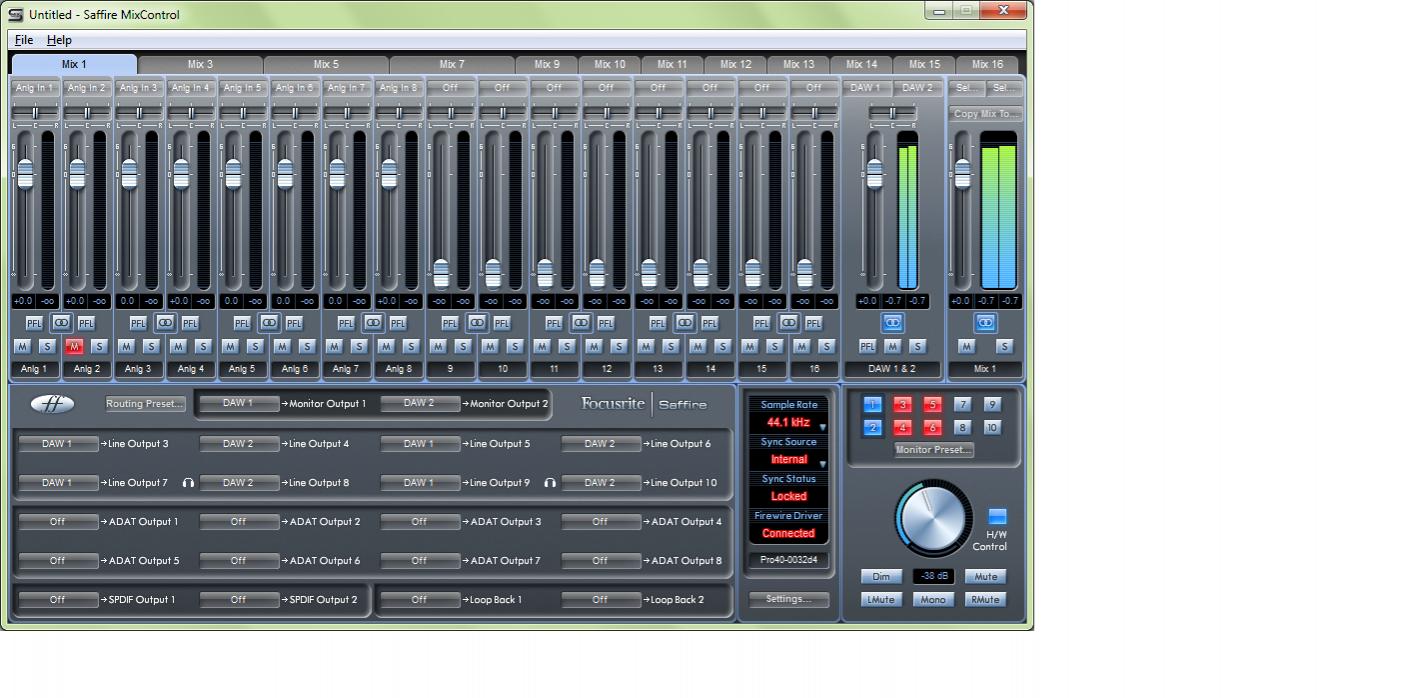Solo the Anlg 1 channel
Screen dimensions: 1425x698
click(x=47, y=346)
